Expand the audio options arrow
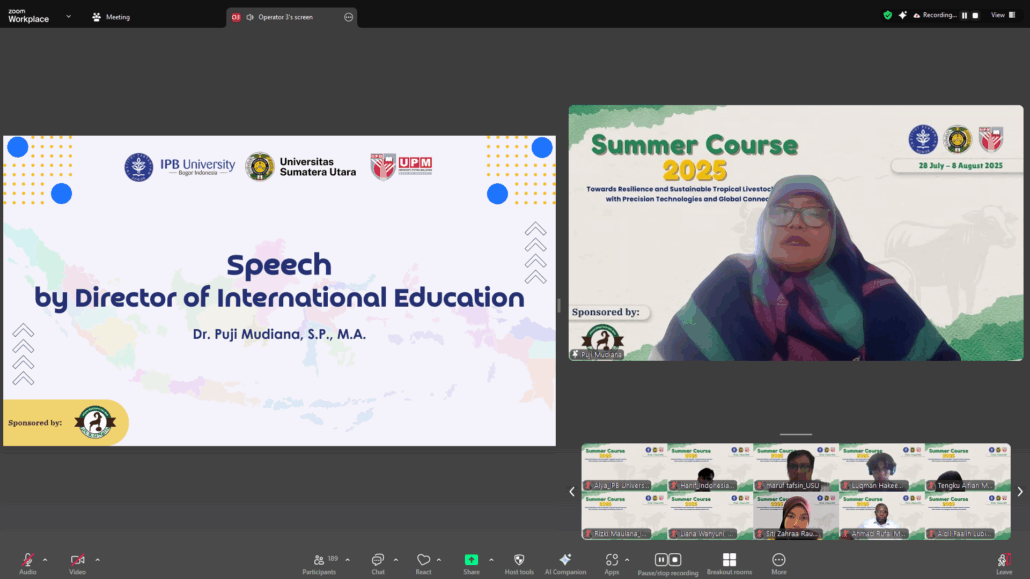Screen dimensions: 1030x579 pyautogui.click(x=47, y=559)
